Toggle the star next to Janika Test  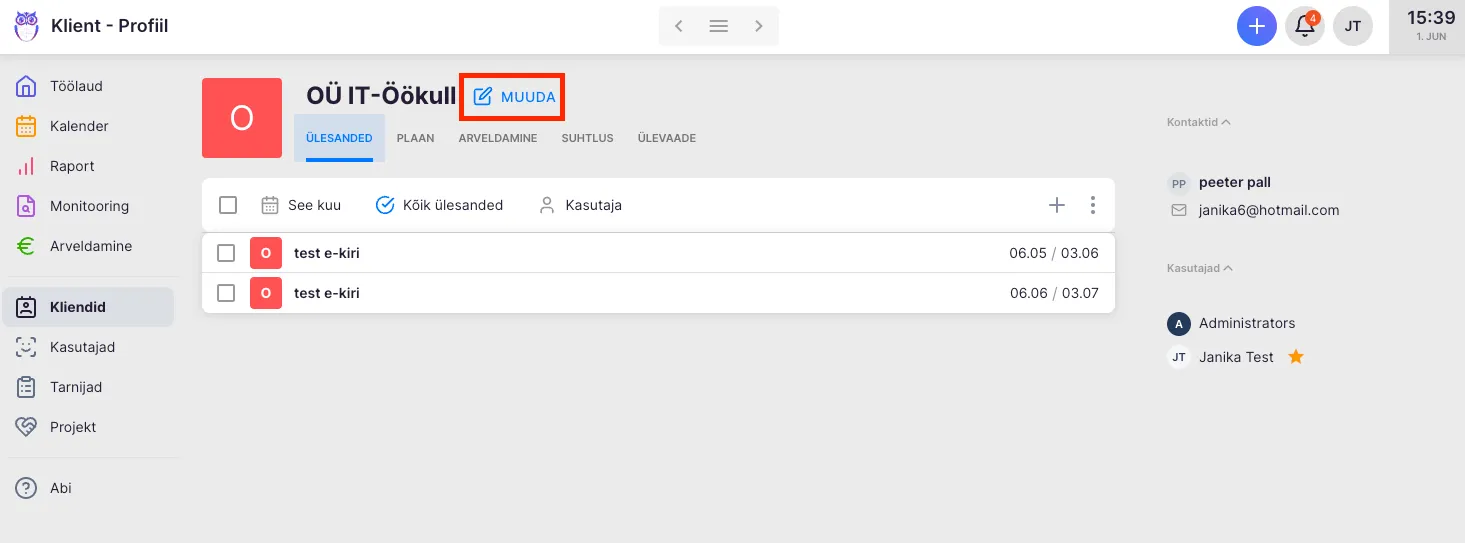1296,357
